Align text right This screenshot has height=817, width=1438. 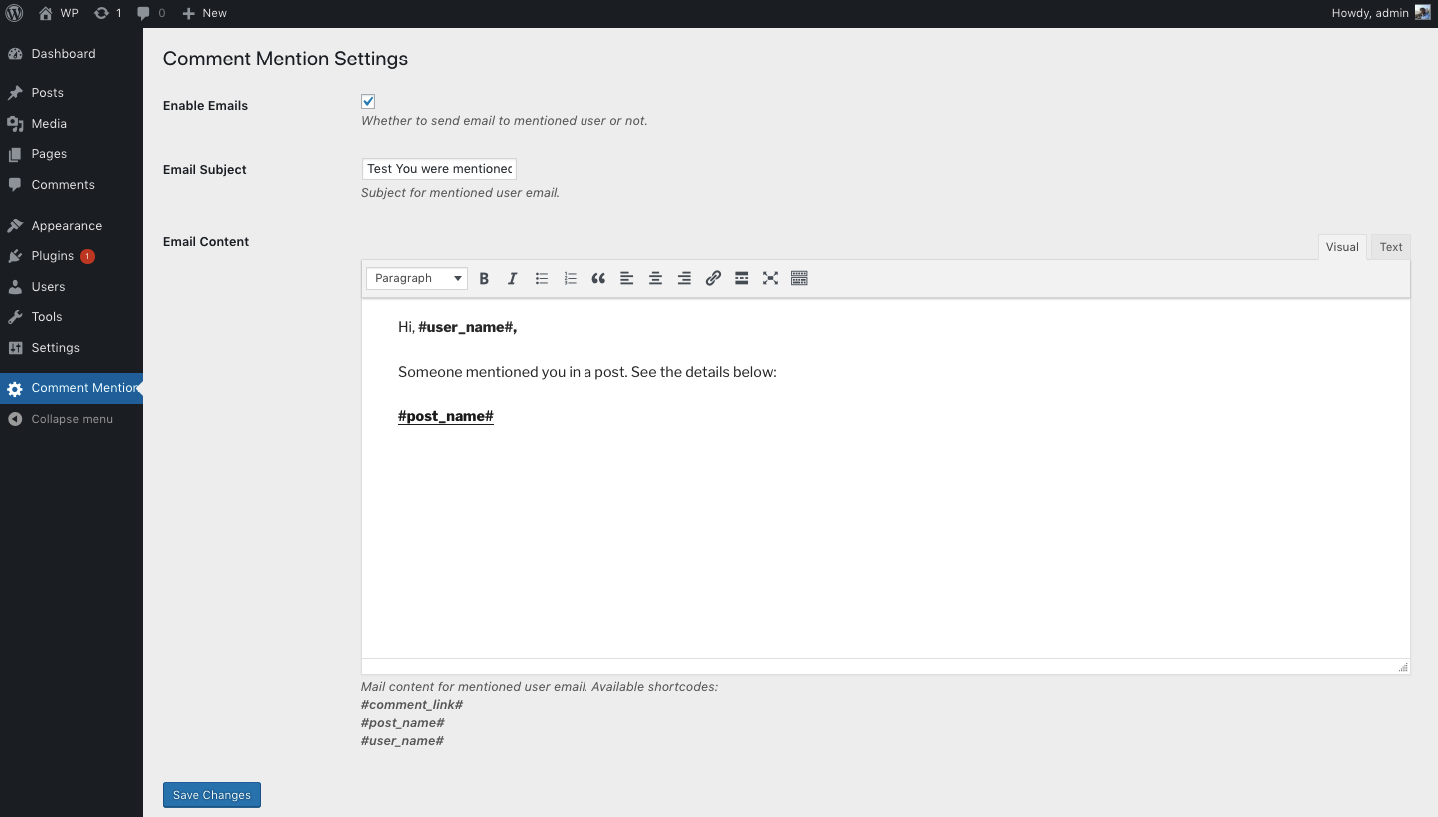(x=684, y=279)
